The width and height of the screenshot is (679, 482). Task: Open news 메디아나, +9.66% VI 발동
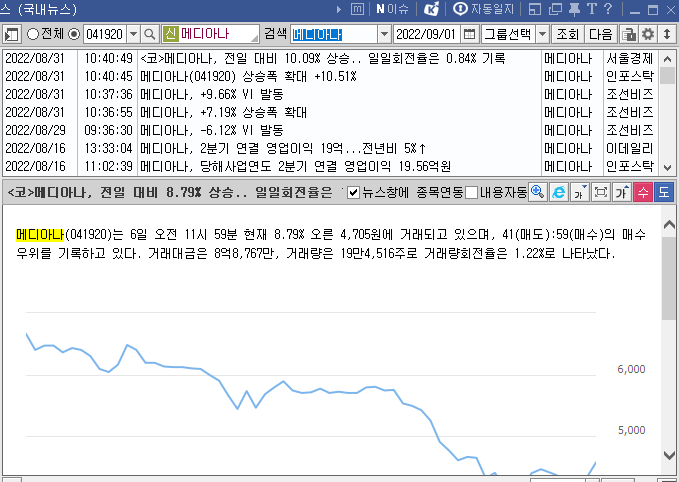[212, 94]
